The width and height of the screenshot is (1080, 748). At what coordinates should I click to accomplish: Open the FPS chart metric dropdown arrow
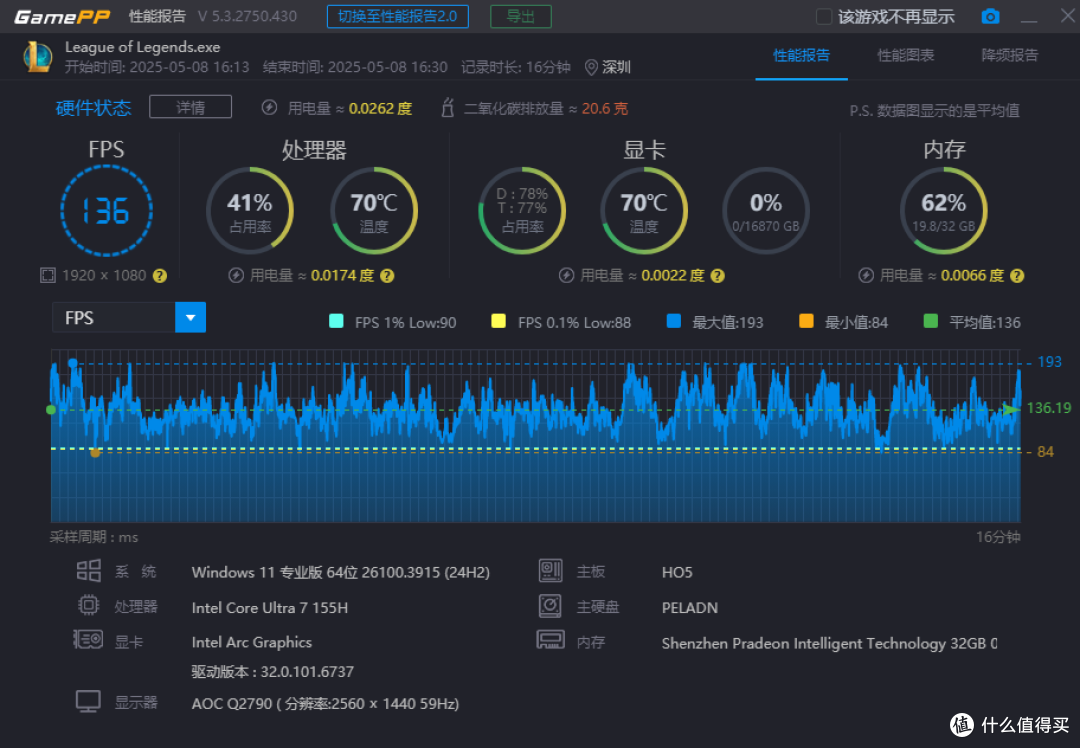tap(191, 318)
